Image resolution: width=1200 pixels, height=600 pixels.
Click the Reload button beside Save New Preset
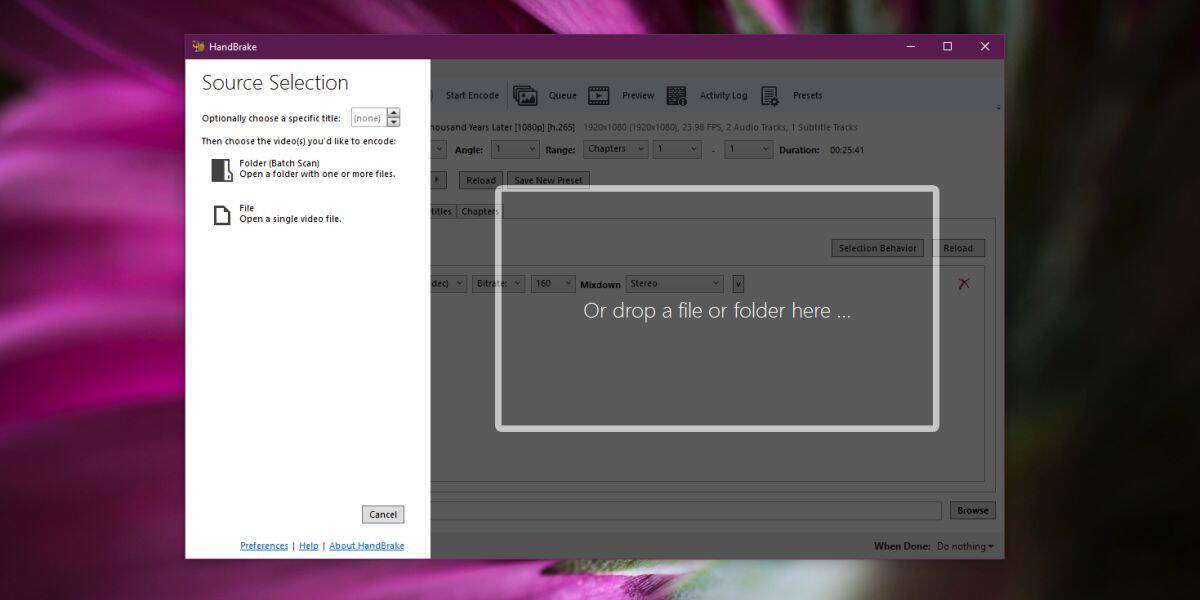click(x=481, y=180)
